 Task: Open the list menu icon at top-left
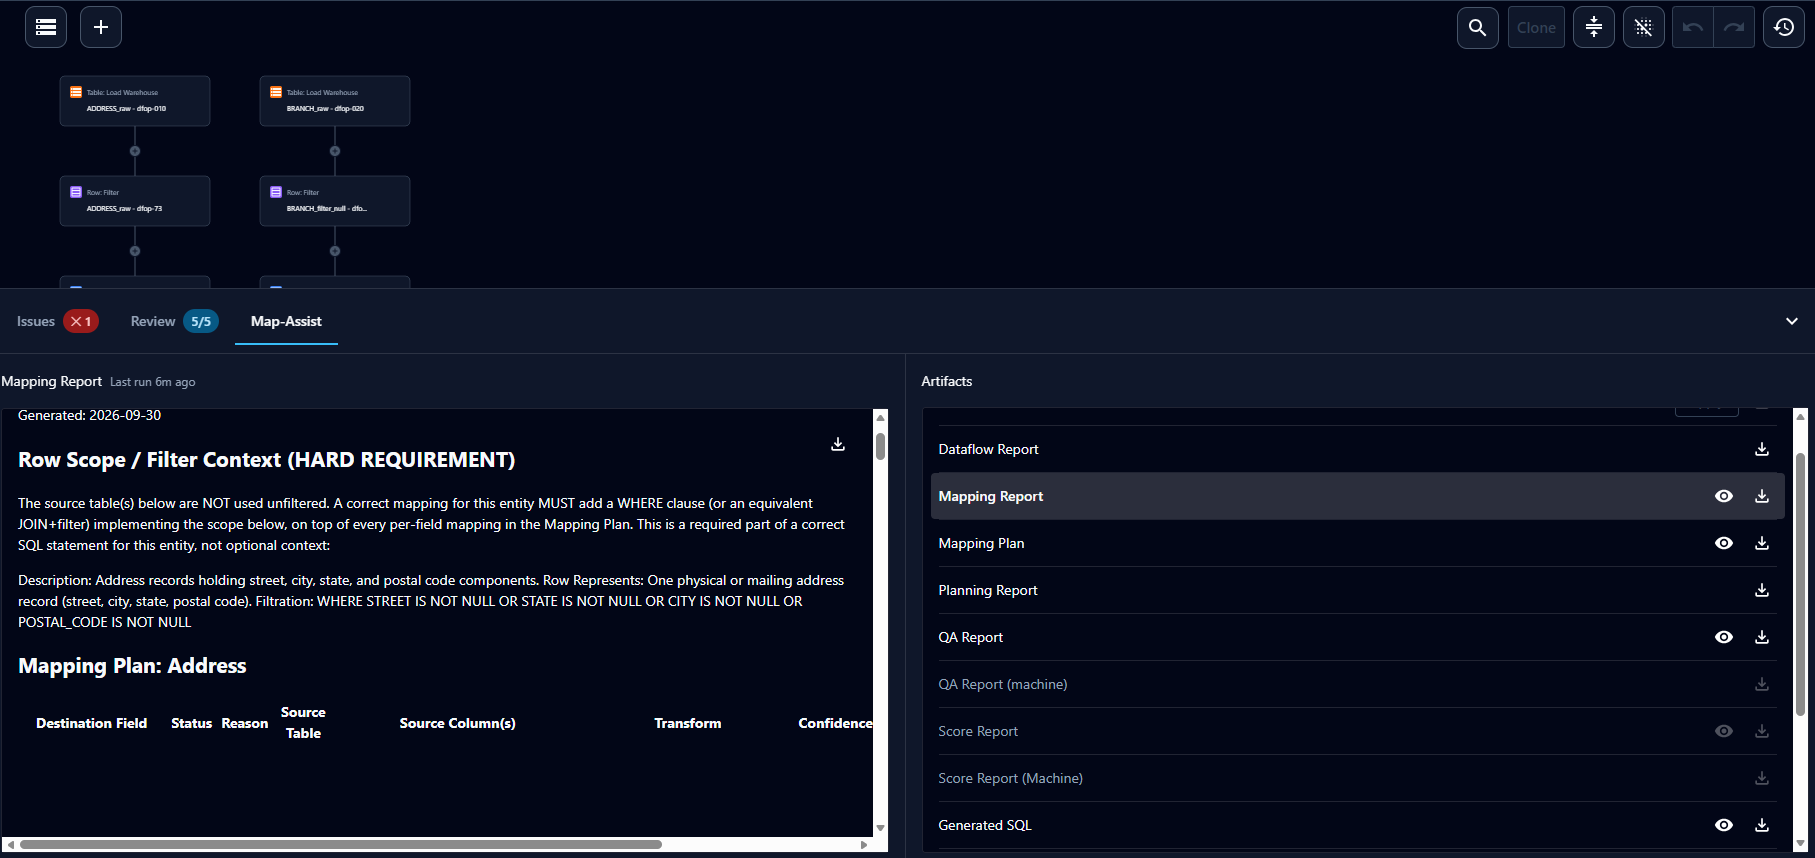point(46,27)
